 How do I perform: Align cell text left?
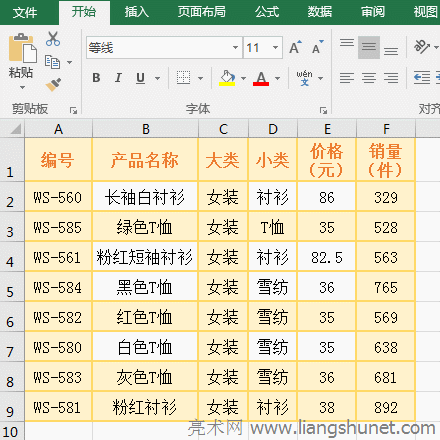(x=347, y=78)
